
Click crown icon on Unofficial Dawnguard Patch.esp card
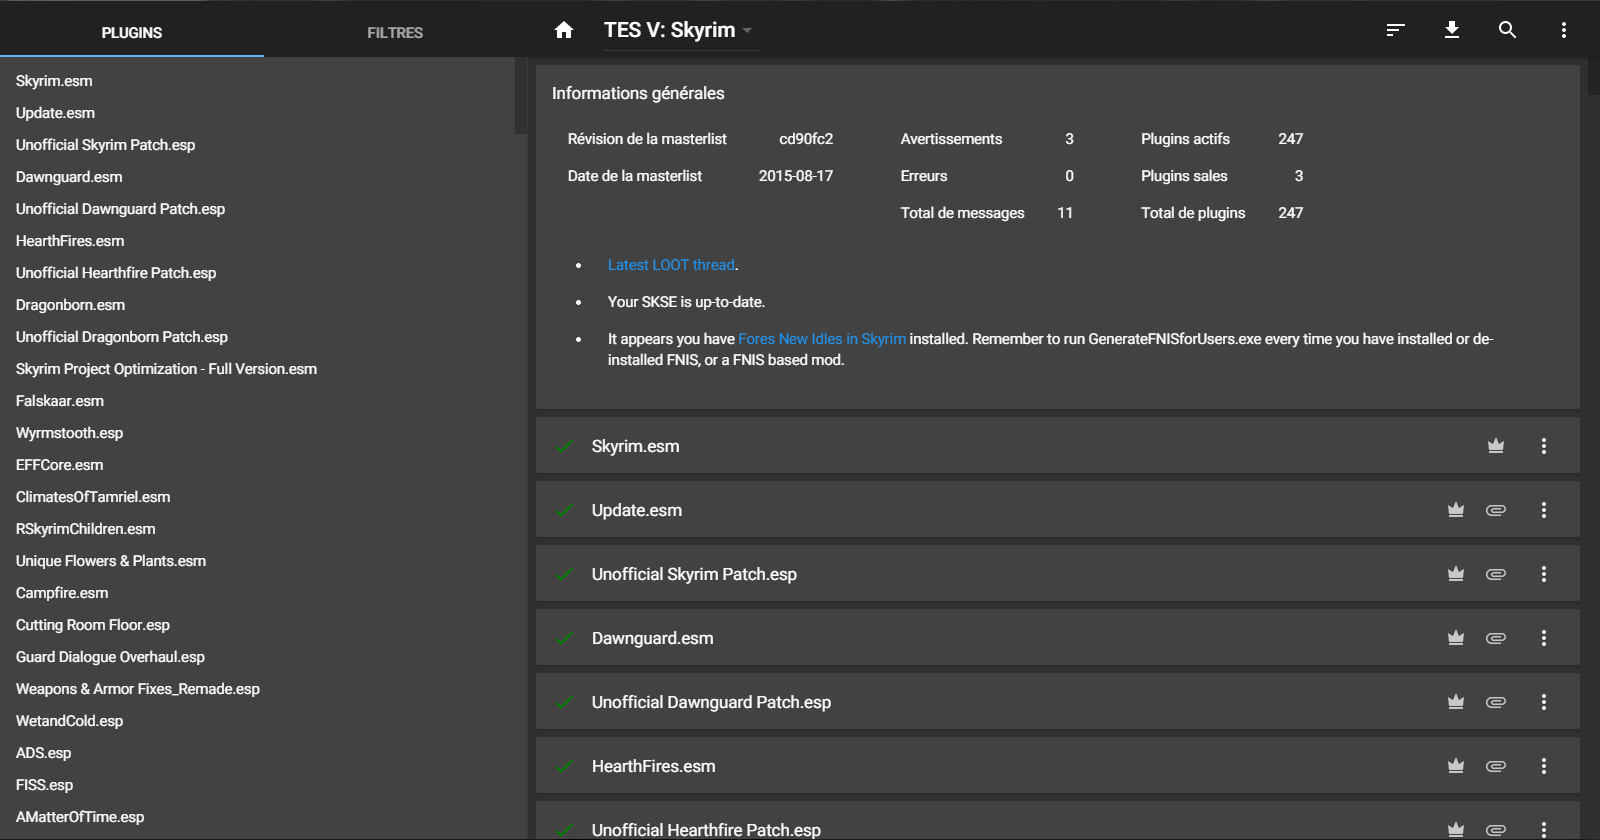click(1456, 702)
